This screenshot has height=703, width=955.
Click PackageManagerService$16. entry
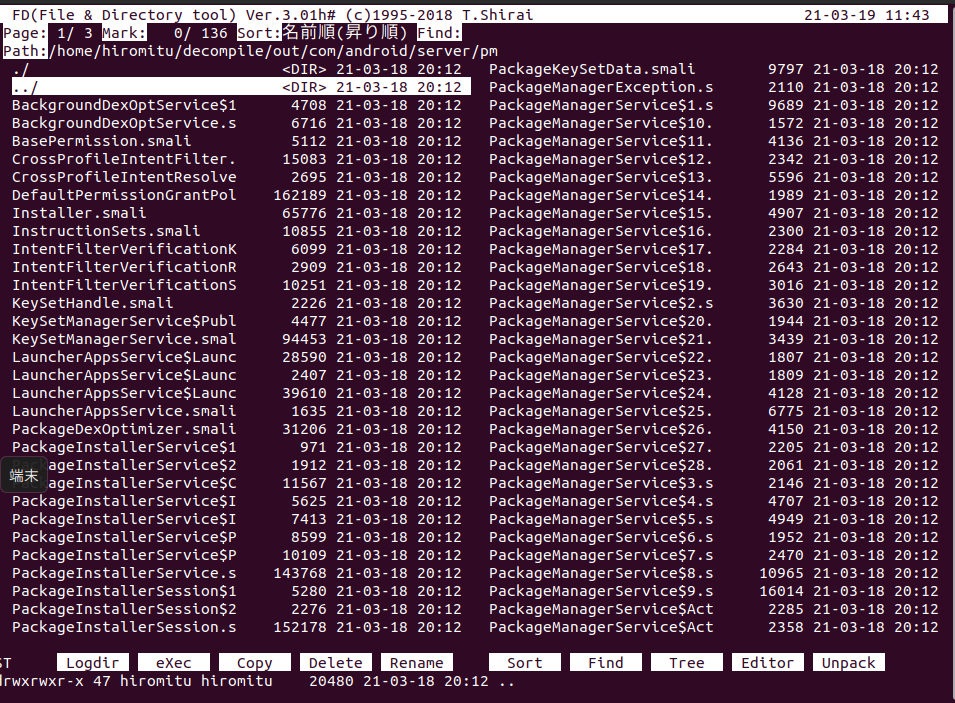[x=714, y=231]
